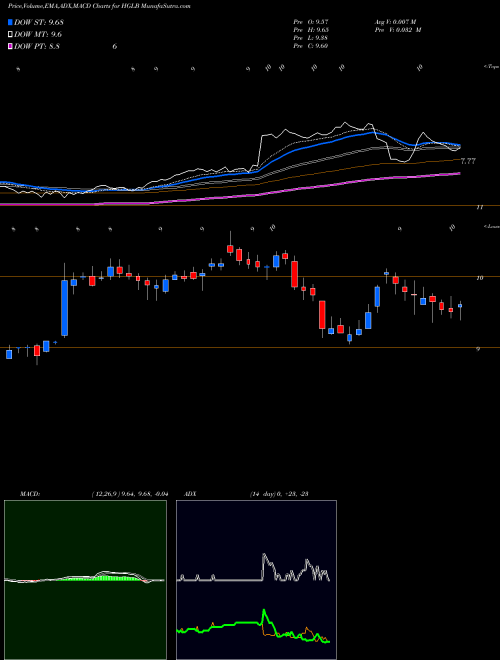
Task: Click the 'Pre C: 9.60' close value
Action: pyautogui.click(x=311, y=46)
